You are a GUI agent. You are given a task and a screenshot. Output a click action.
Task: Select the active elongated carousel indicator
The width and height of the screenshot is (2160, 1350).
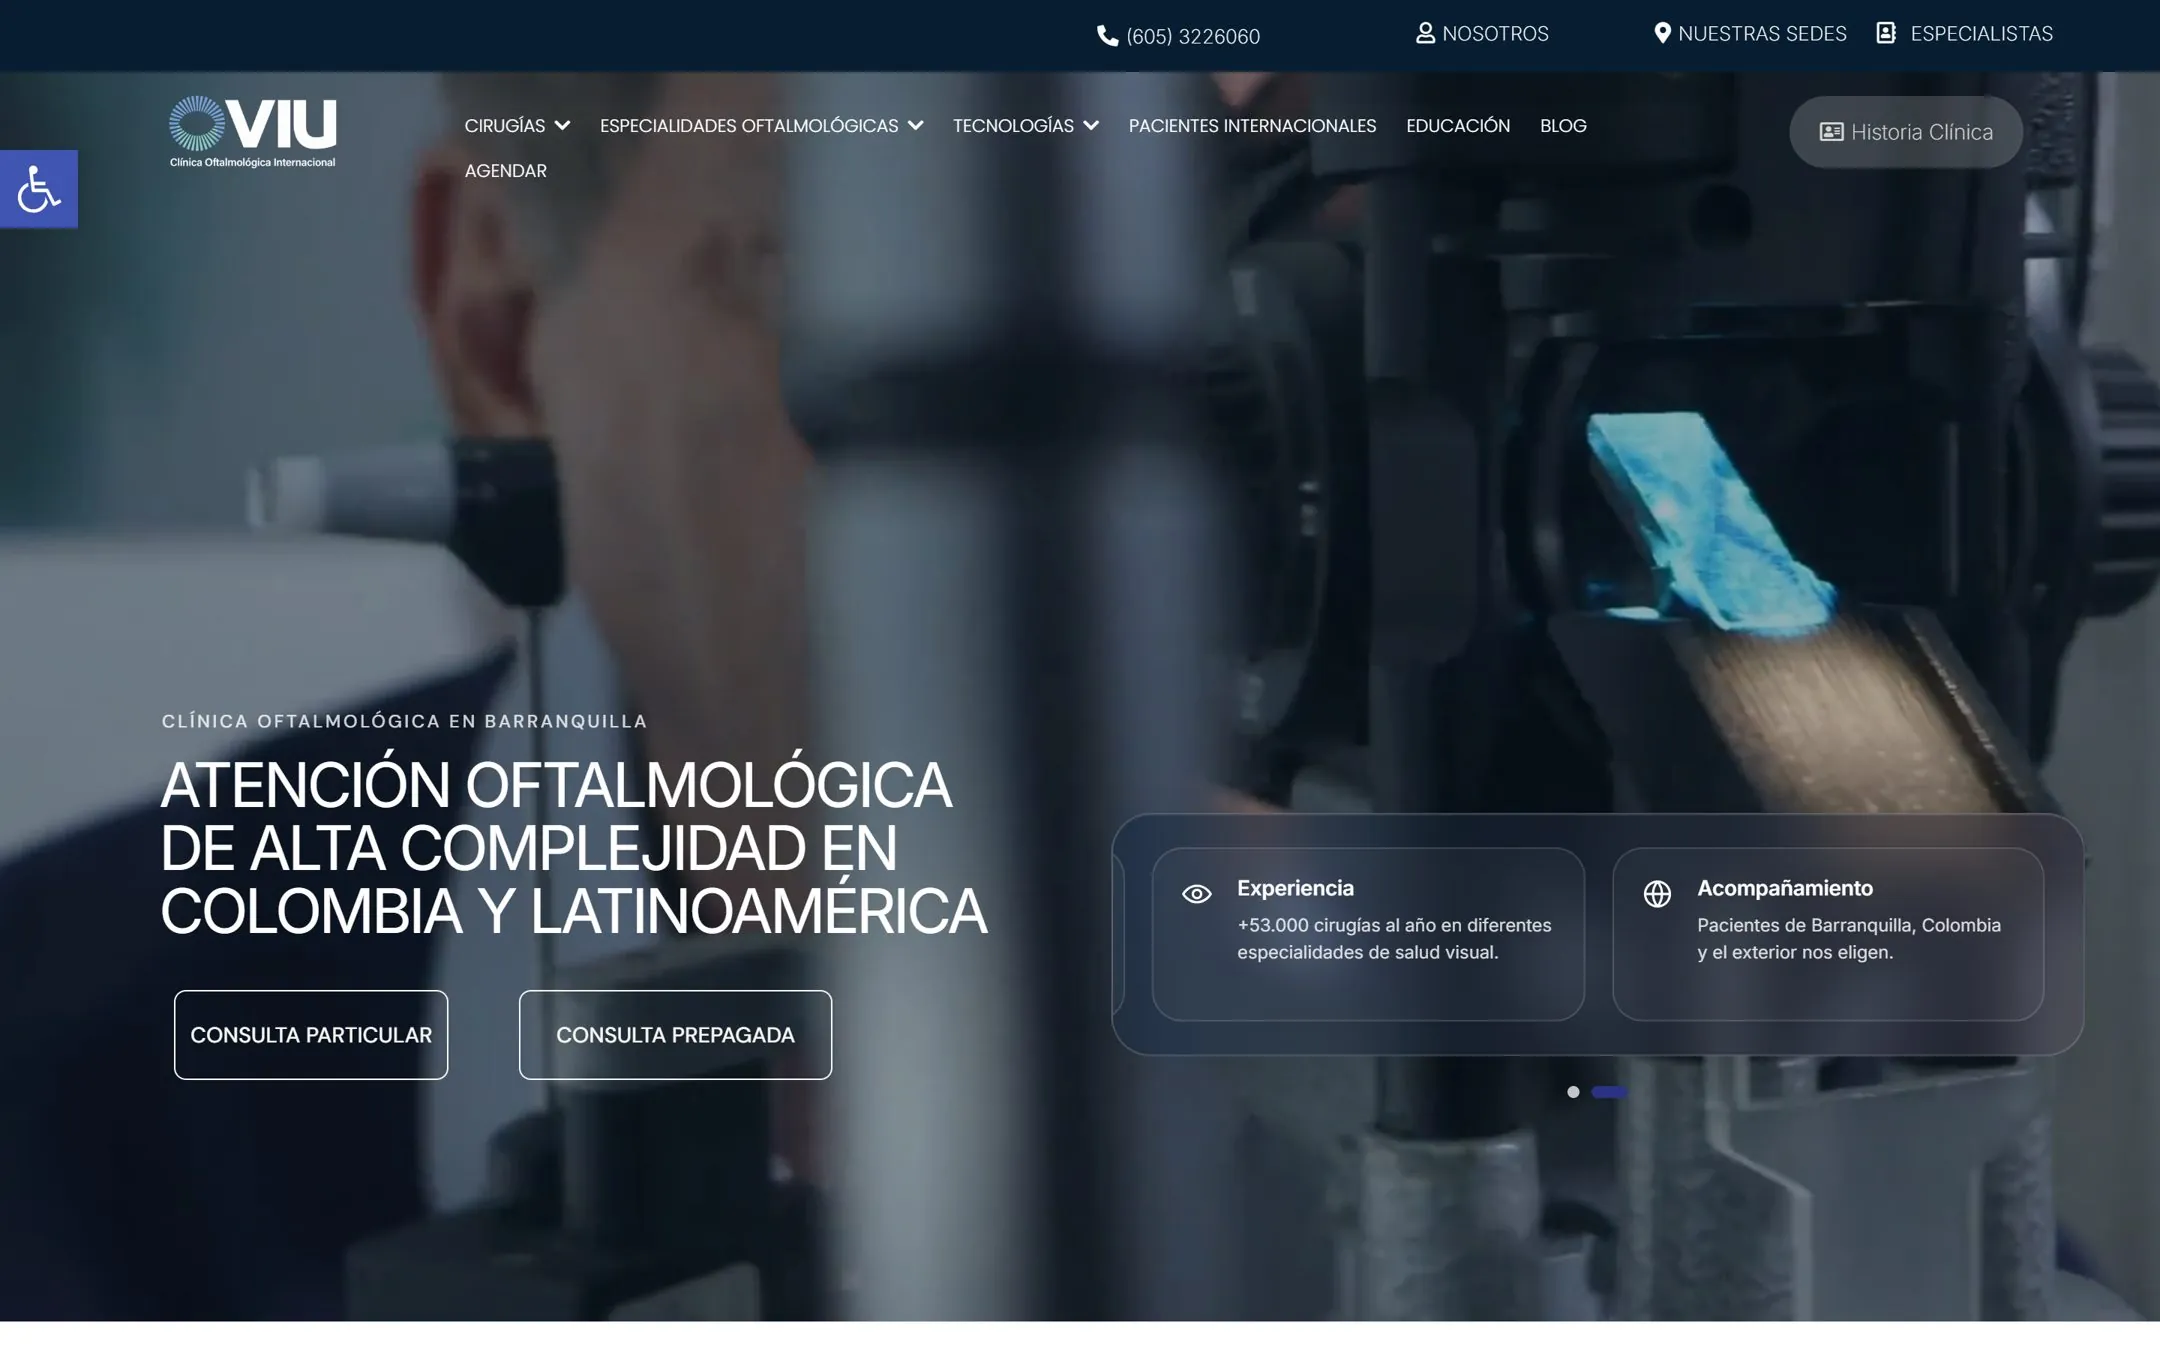(x=1609, y=1092)
